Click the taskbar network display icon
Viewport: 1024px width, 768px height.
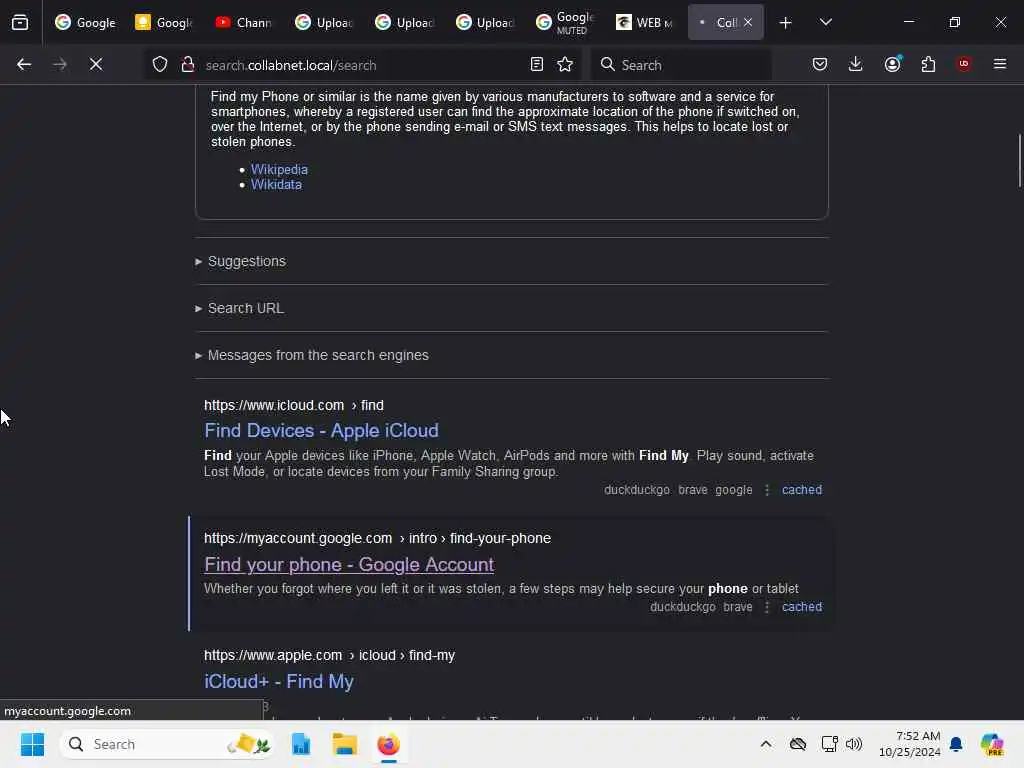pyautogui.click(x=829, y=744)
